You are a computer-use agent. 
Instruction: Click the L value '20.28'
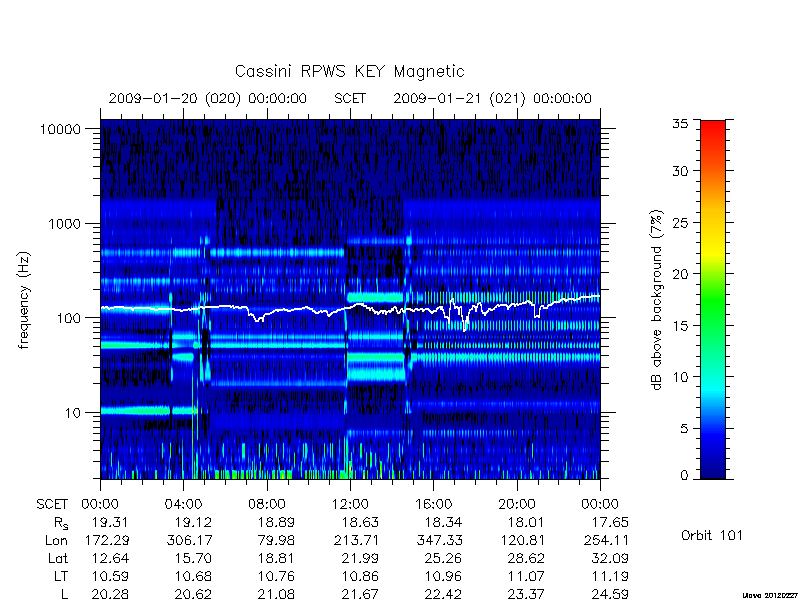(110, 594)
